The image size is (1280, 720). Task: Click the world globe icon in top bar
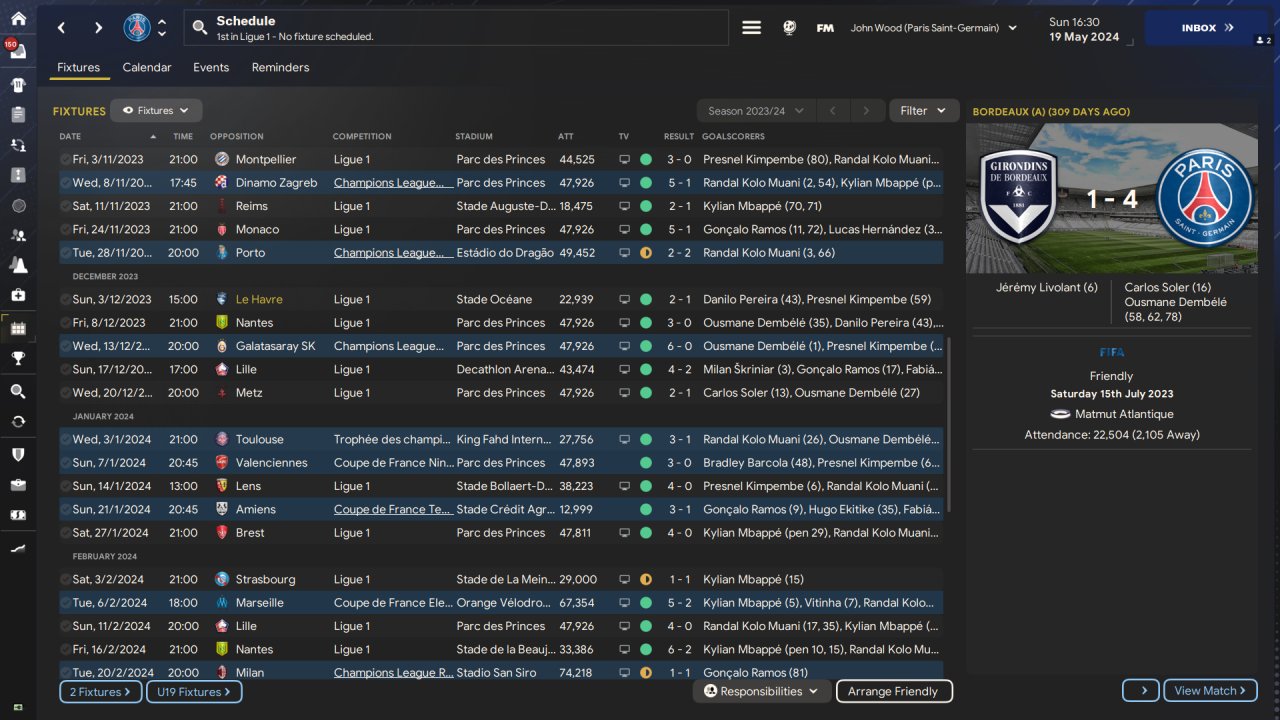coord(789,28)
